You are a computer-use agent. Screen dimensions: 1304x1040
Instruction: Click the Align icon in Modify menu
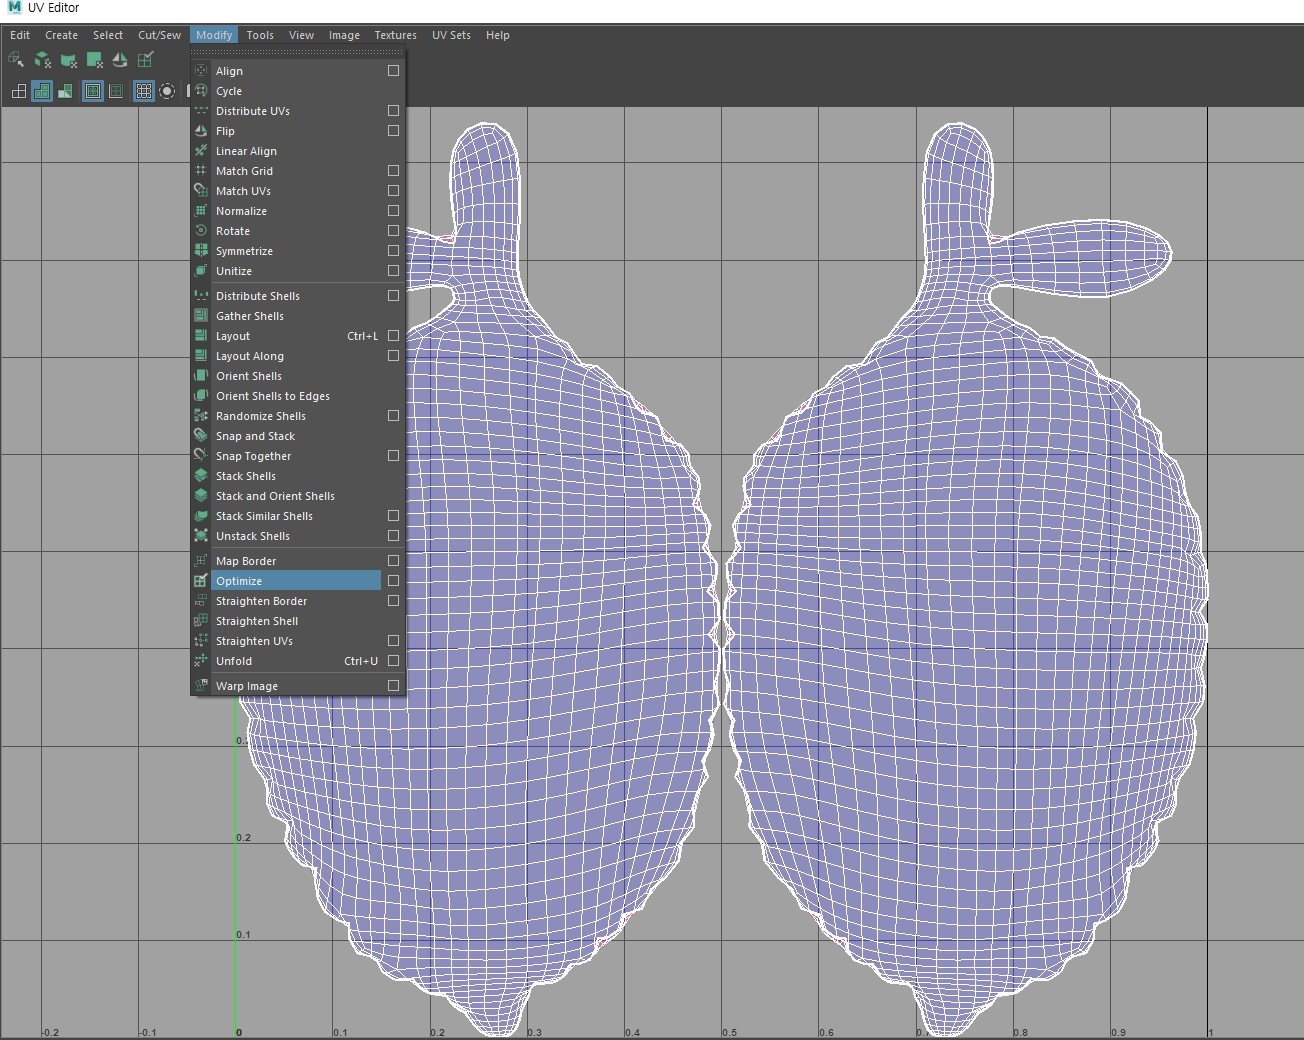[201, 71]
